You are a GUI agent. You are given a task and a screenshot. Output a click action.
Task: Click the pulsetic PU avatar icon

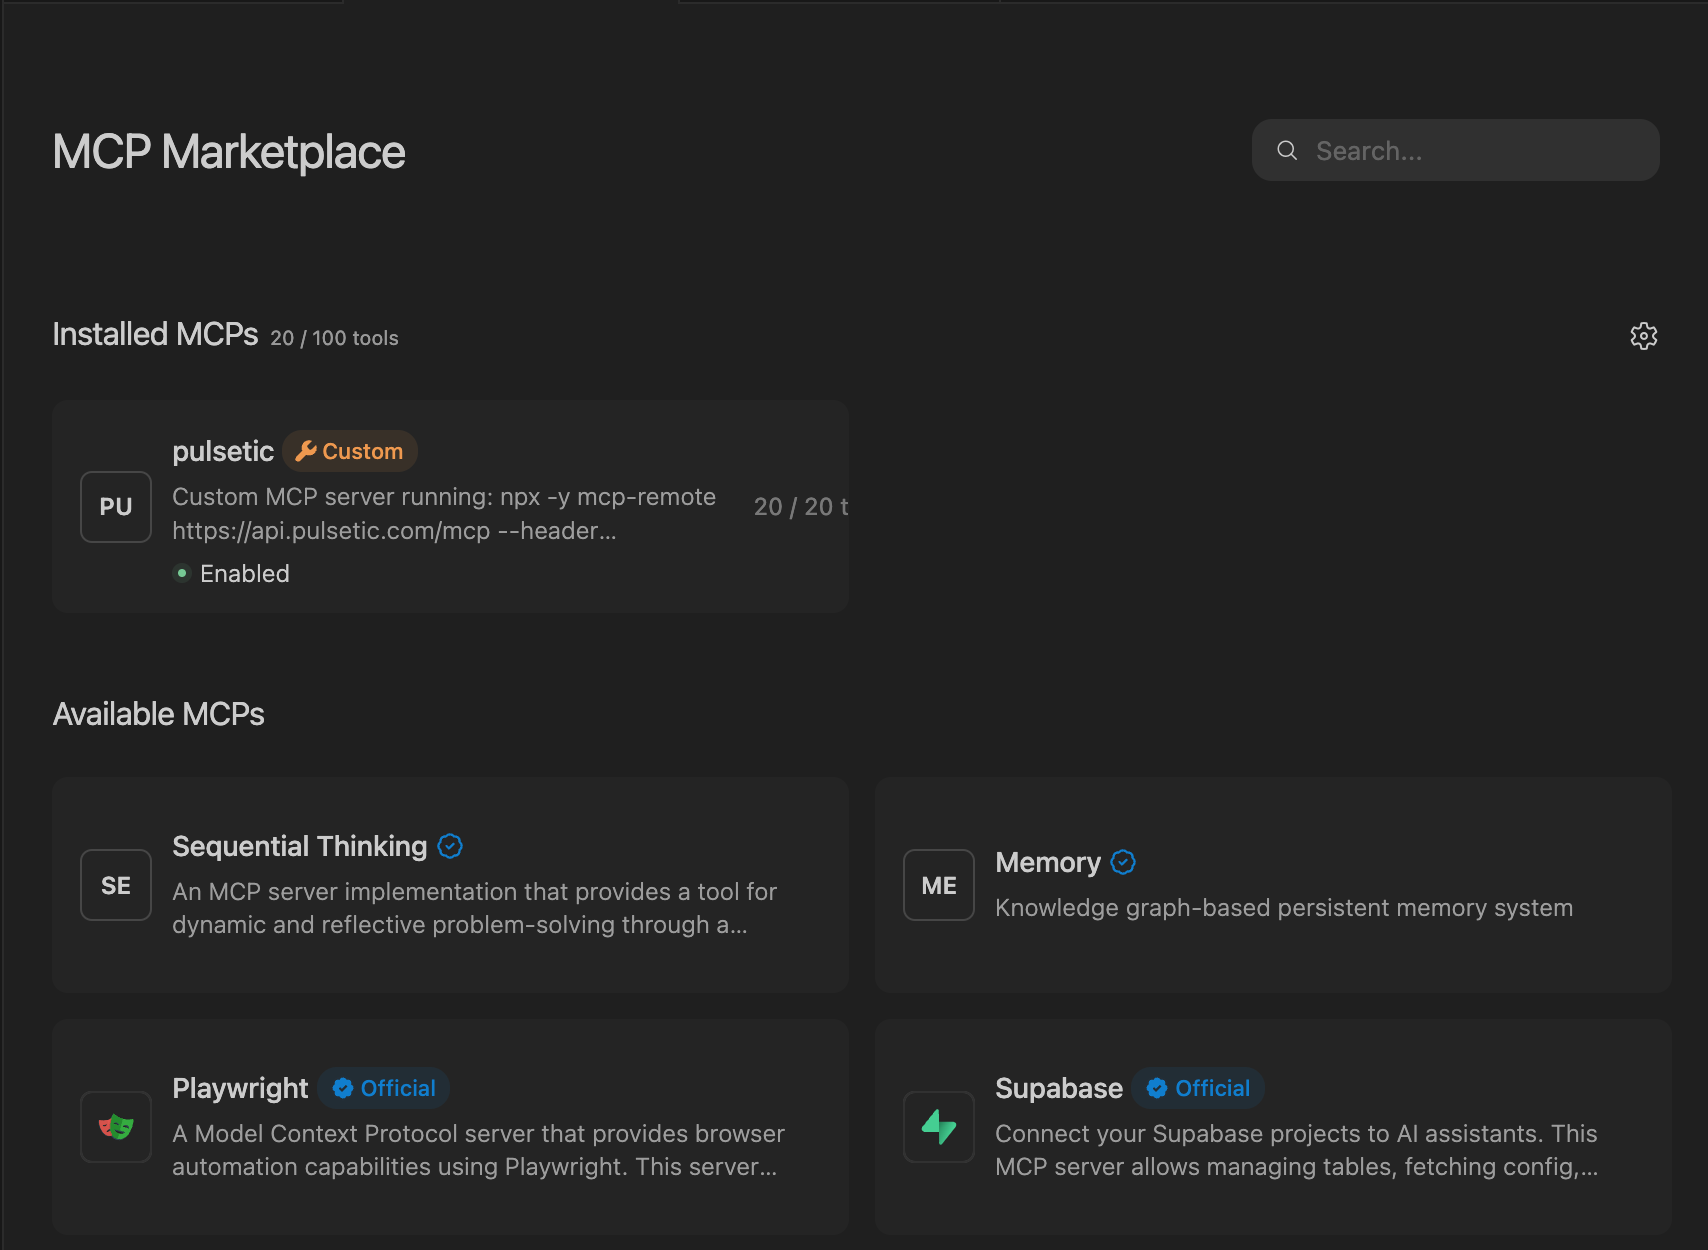pyautogui.click(x=116, y=507)
